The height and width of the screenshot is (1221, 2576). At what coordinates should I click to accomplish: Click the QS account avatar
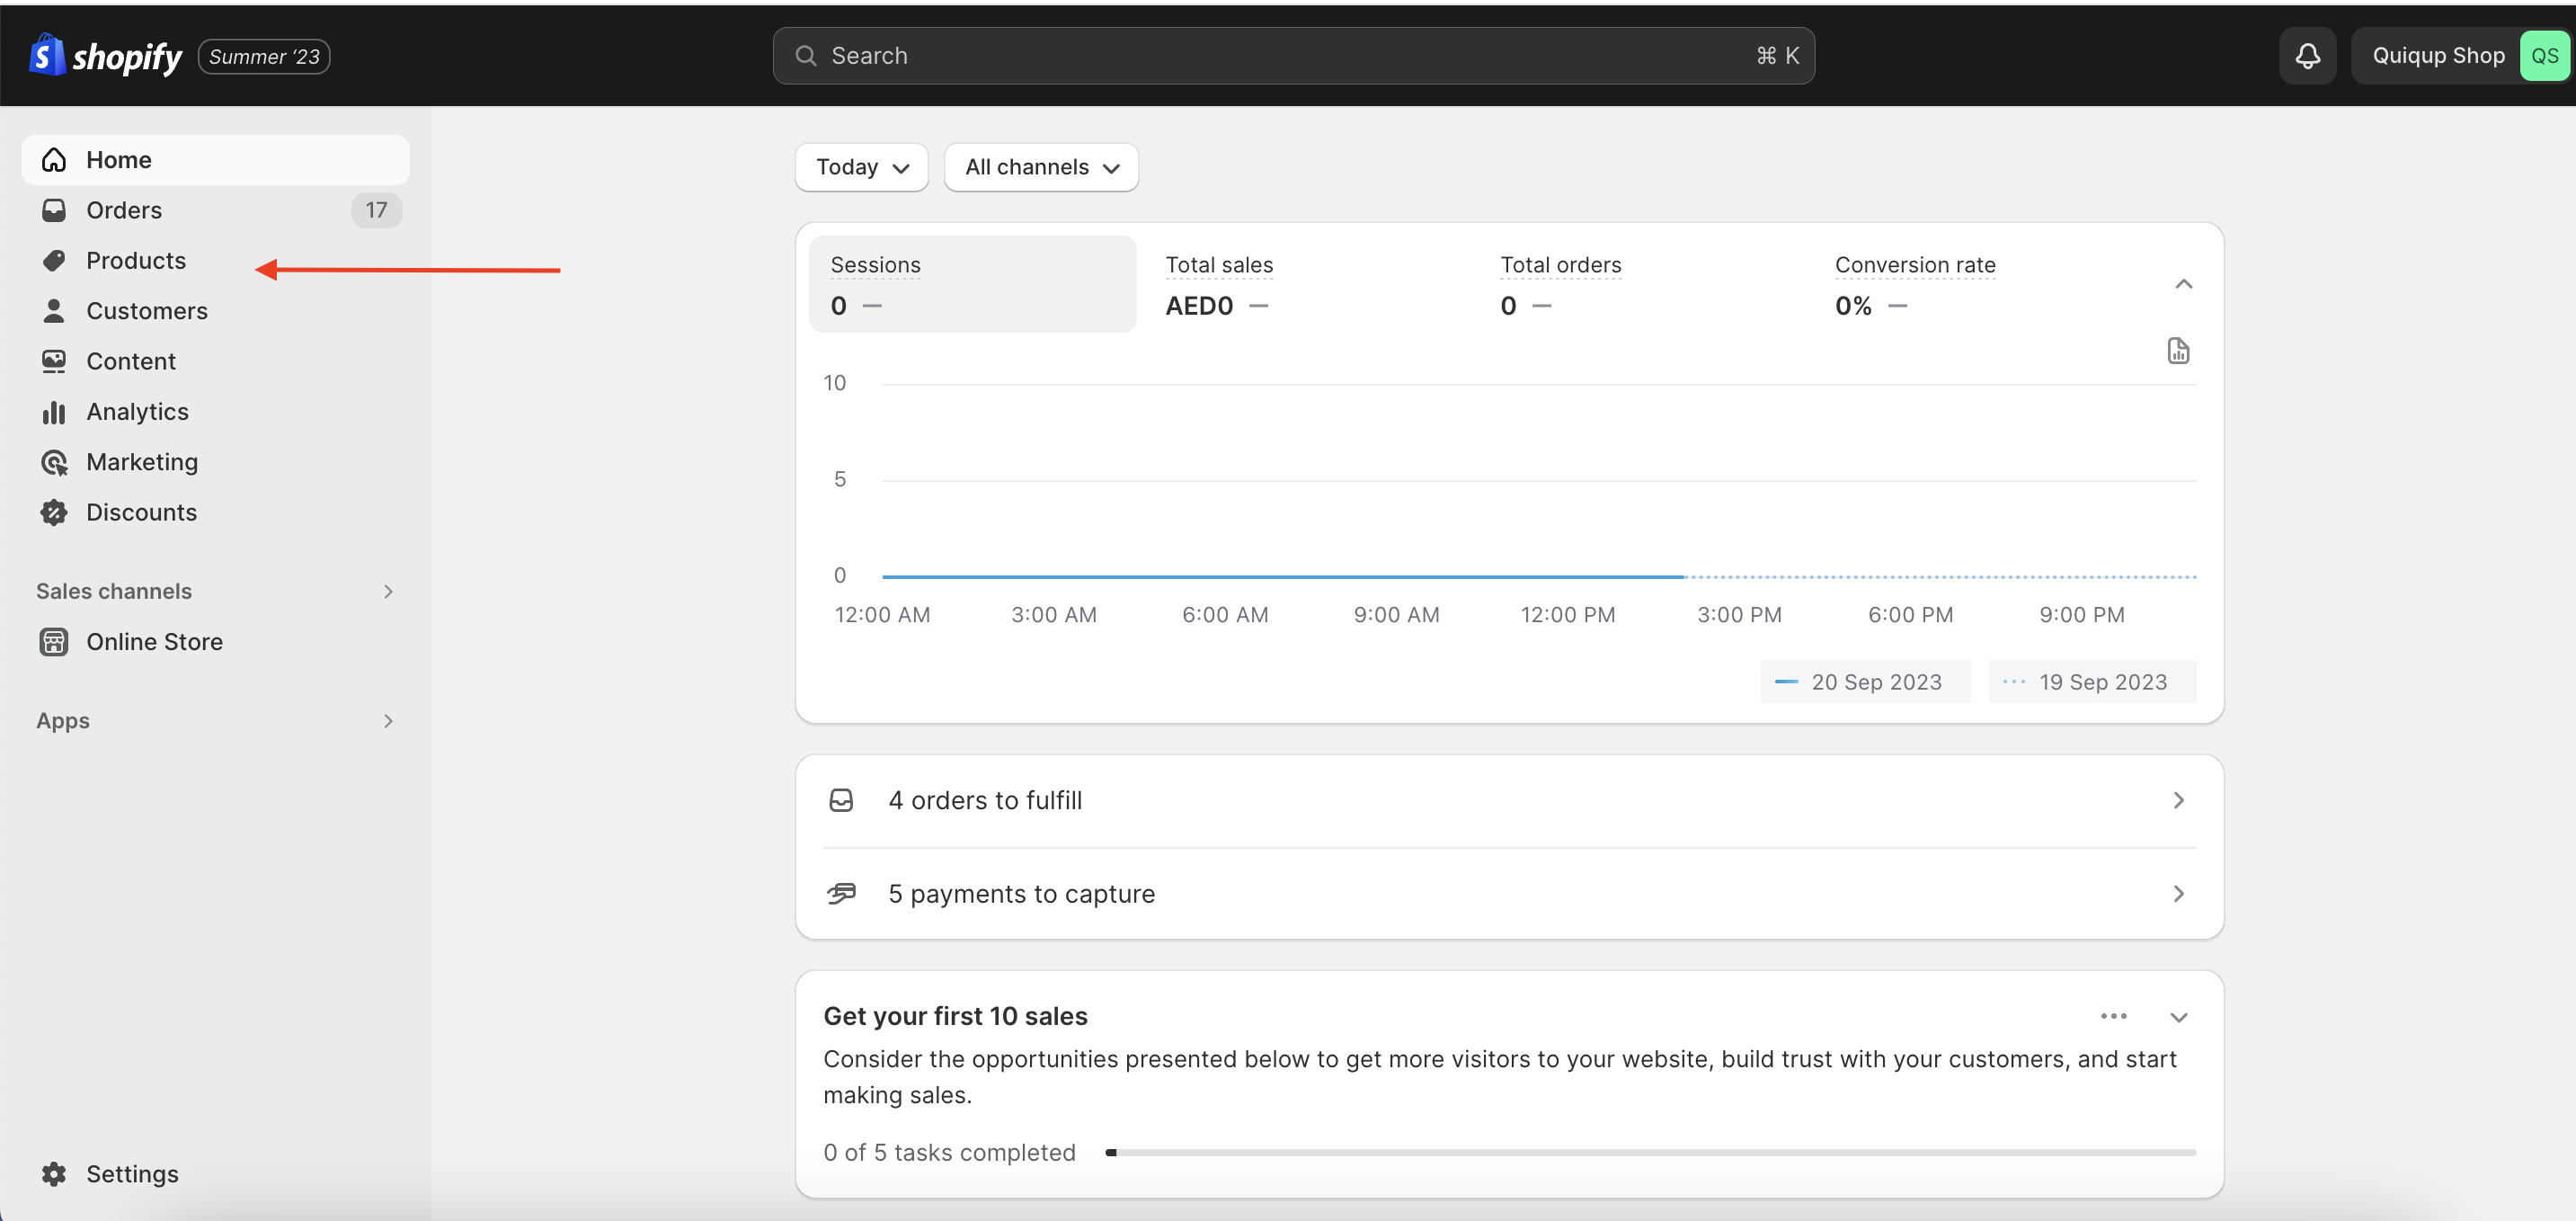click(2544, 56)
